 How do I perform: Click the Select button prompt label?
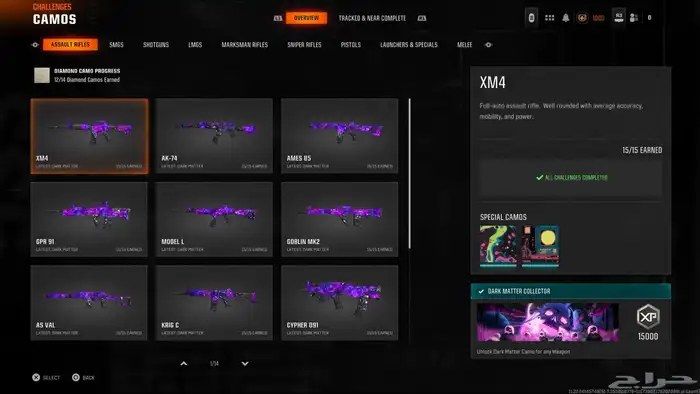[x=51, y=378]
